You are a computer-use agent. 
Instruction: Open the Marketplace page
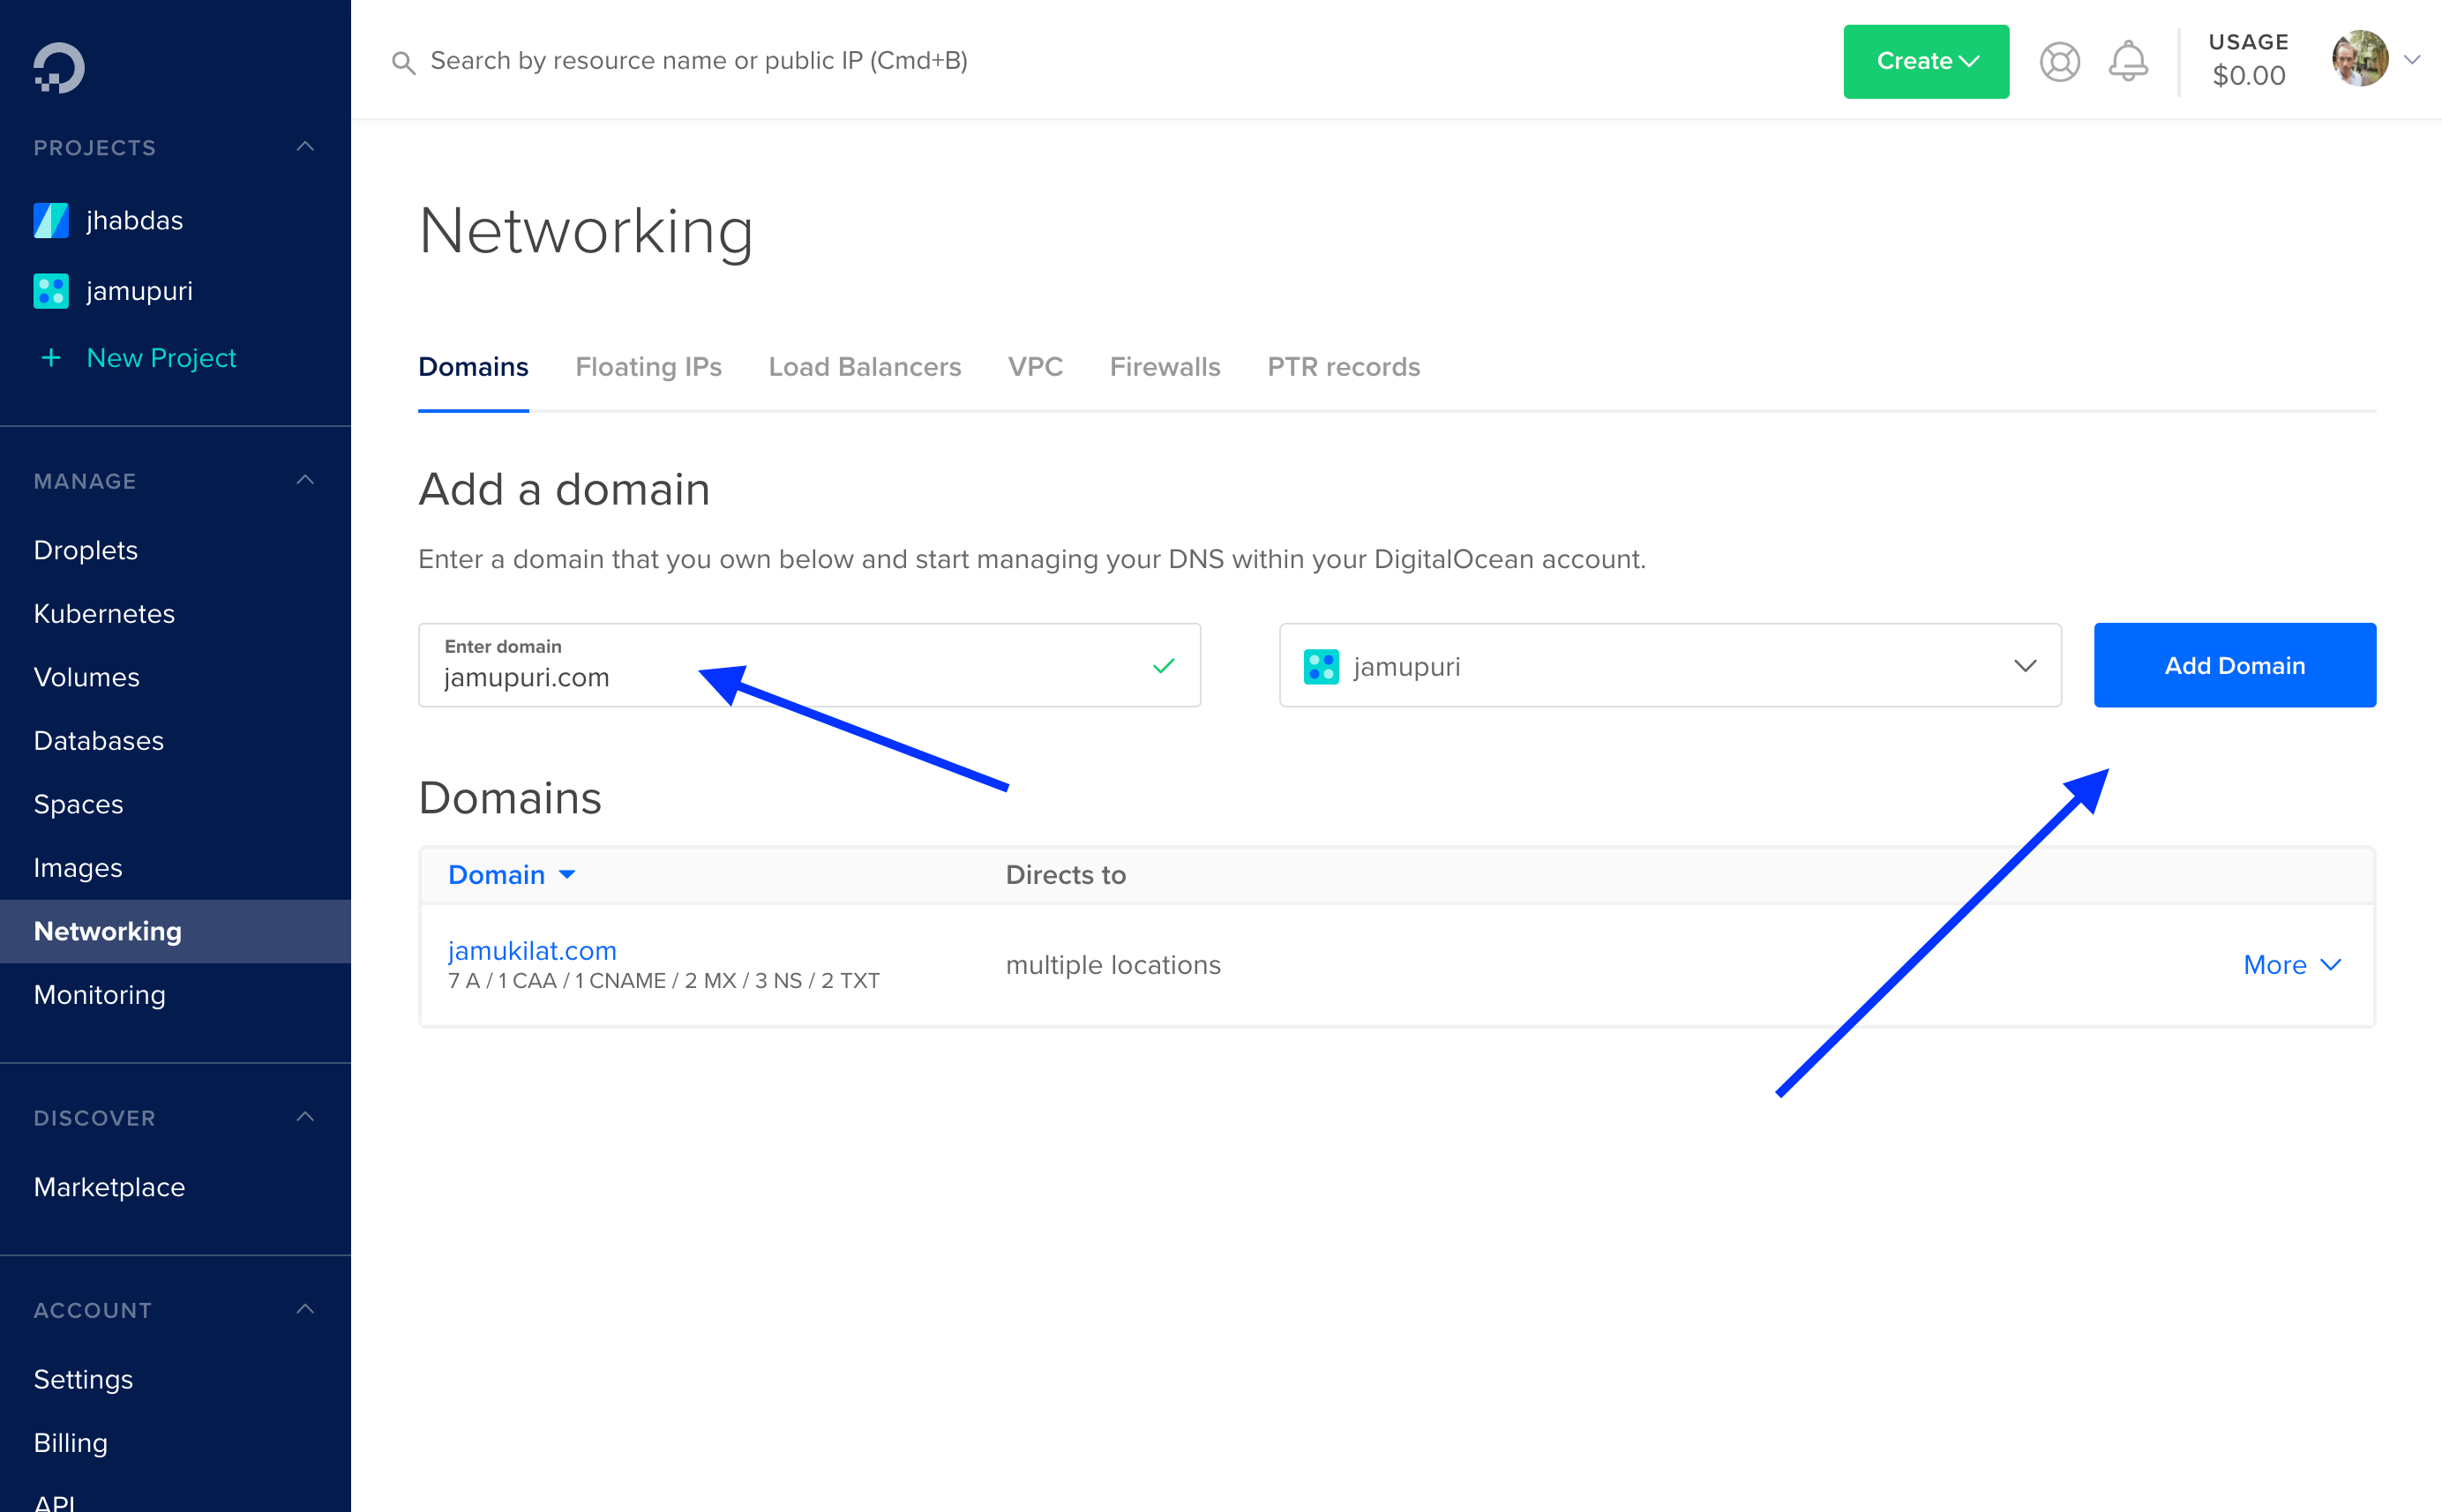tap(109, 1187)
